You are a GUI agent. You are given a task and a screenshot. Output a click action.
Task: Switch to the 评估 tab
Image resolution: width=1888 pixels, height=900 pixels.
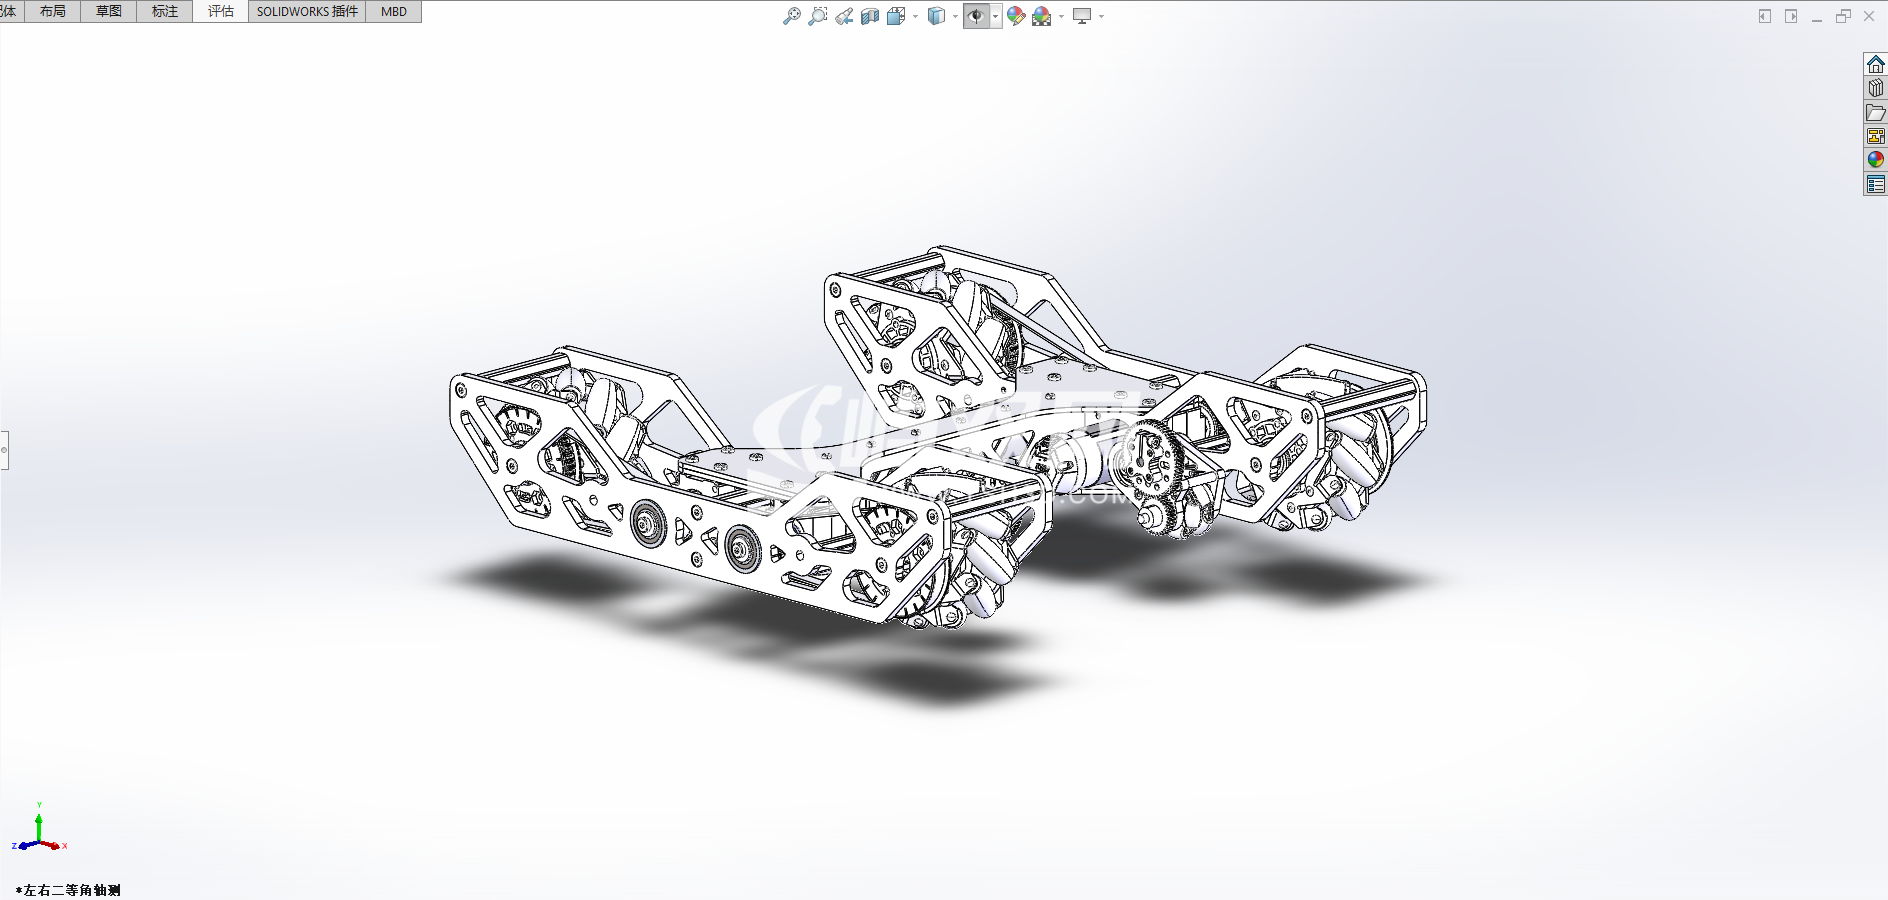point(221,11)
